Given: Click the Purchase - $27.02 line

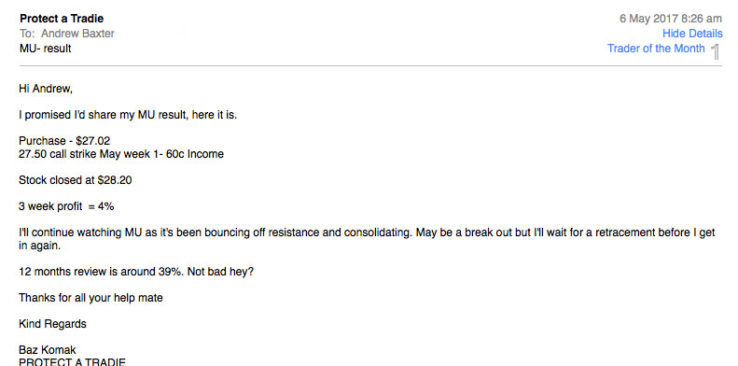Looking at the screenshot, I should click(64, 141).
